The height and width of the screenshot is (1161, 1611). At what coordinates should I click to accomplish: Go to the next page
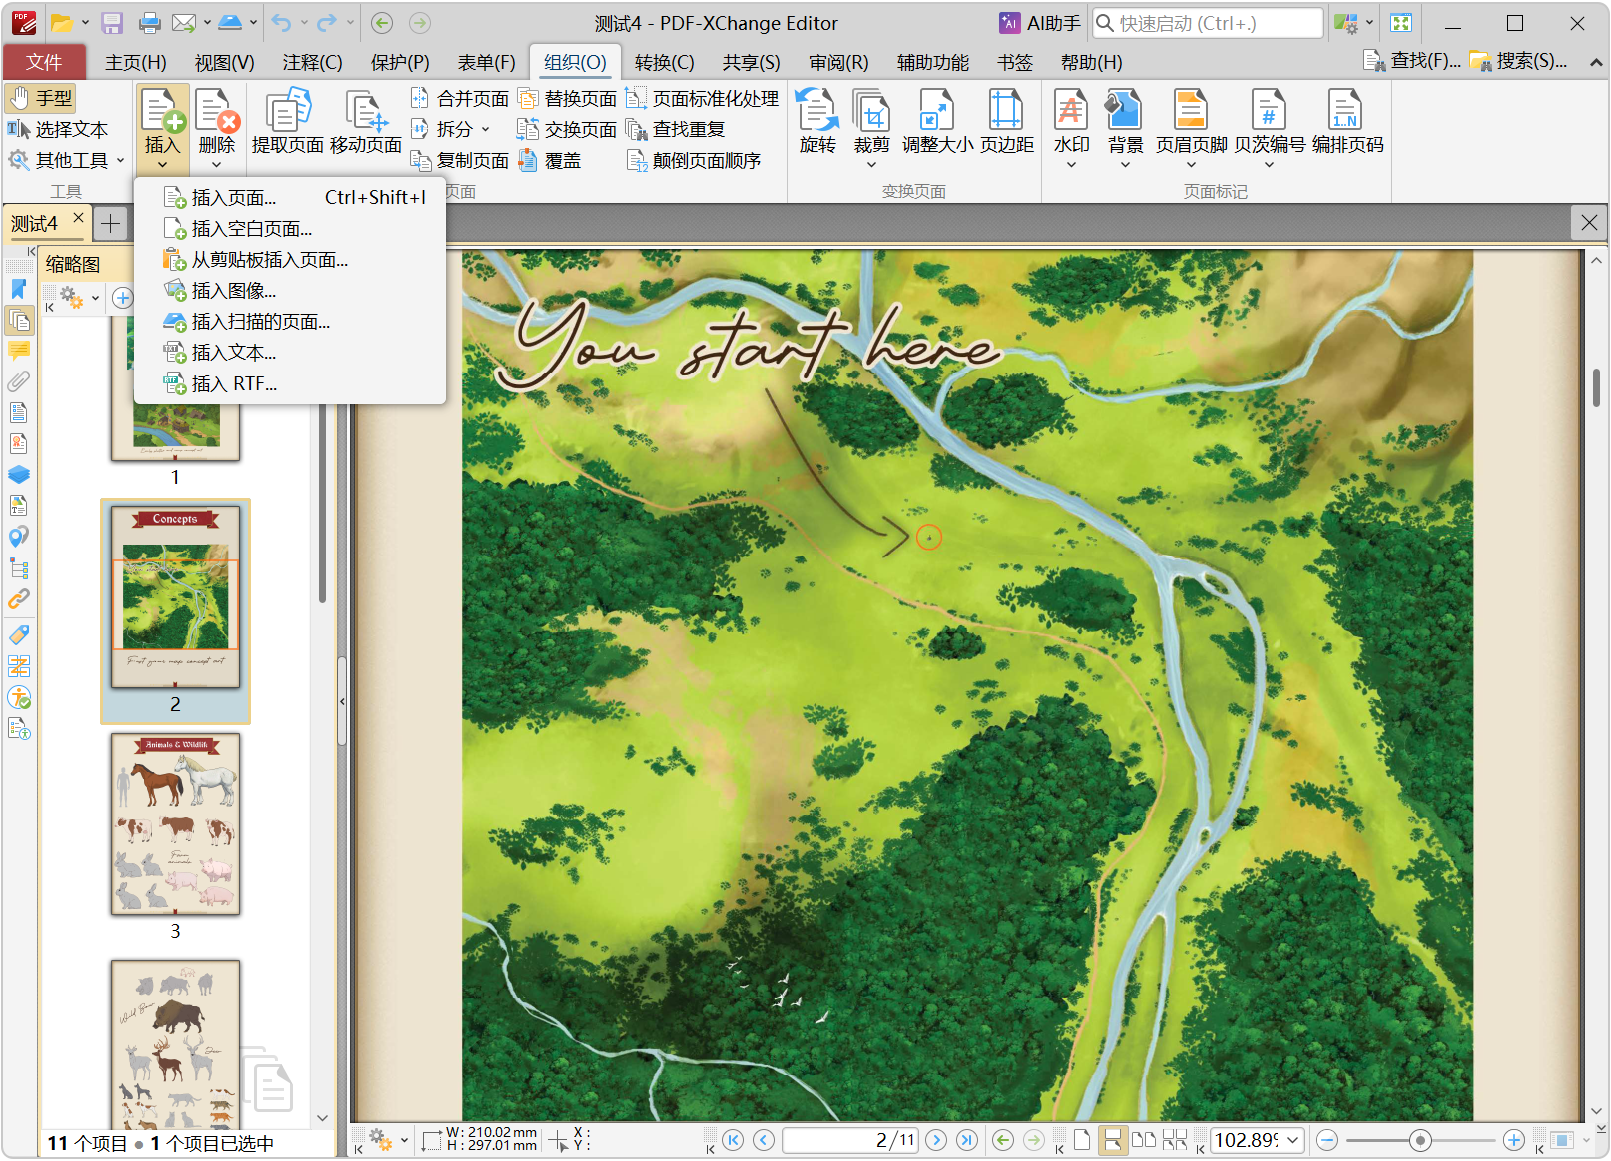pyautogui.click(x=936, y=1141)
